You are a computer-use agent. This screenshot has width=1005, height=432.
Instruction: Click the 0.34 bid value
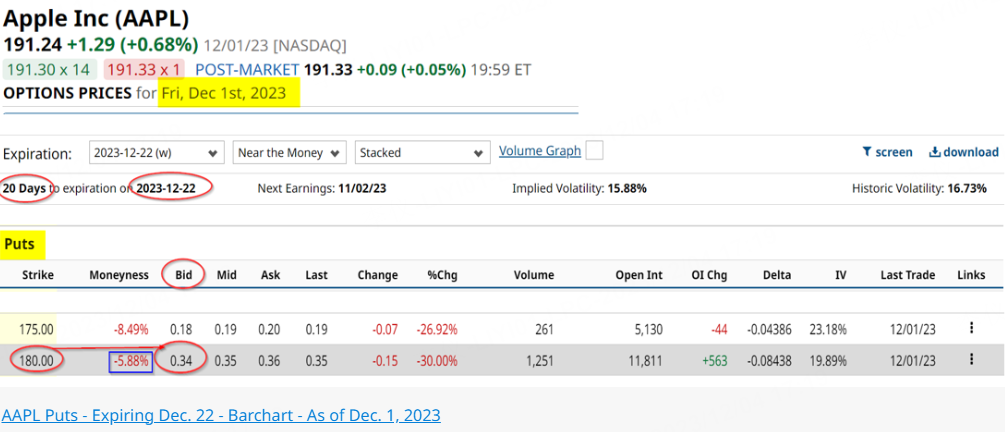tap(181, 360)
